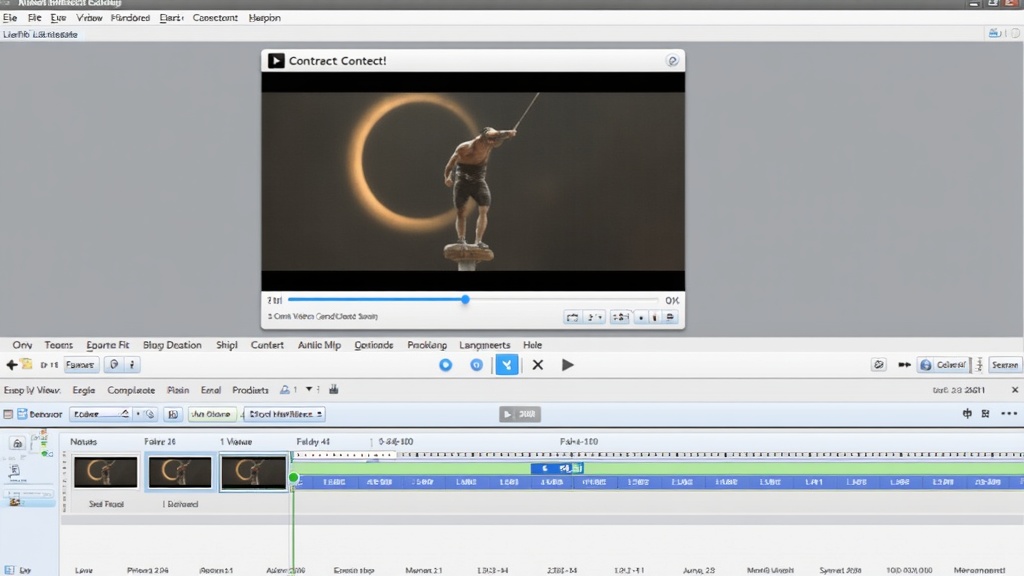This screenshot has height=576, width=1024.
Task: Click the split-view icon in behavior bar
Action: (967, 413)
